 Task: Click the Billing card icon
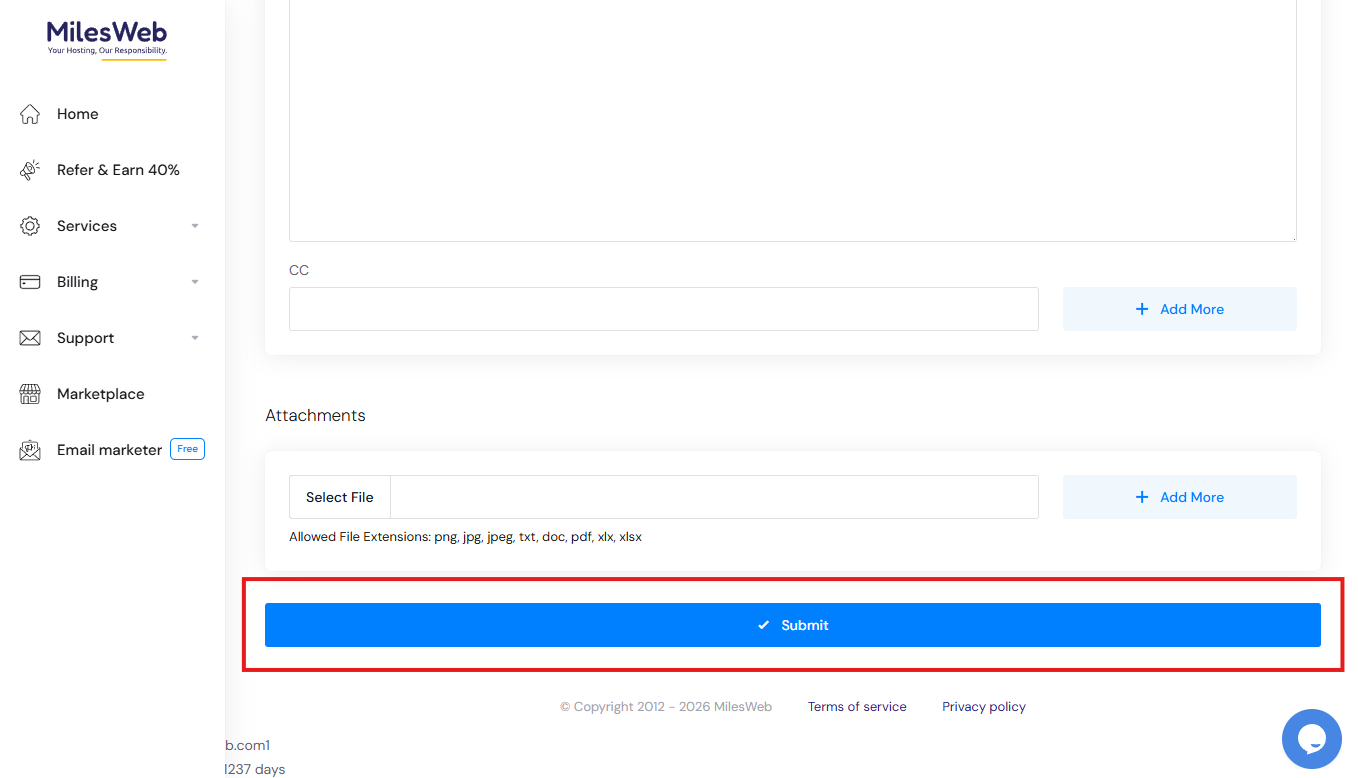pyautogui.click(x=30, y=282)
